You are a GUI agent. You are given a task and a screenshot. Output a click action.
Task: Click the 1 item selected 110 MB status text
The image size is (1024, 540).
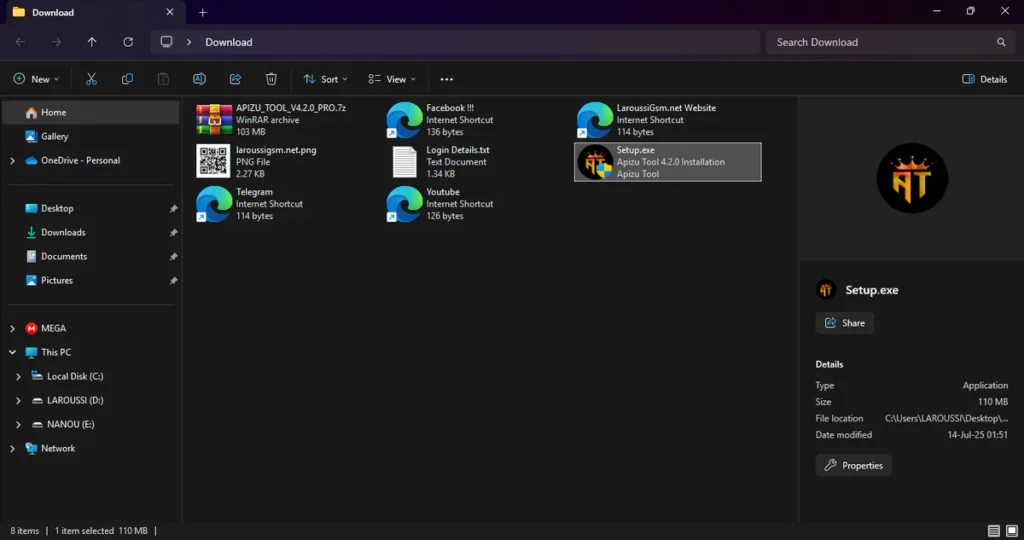[x=101, y=531]
